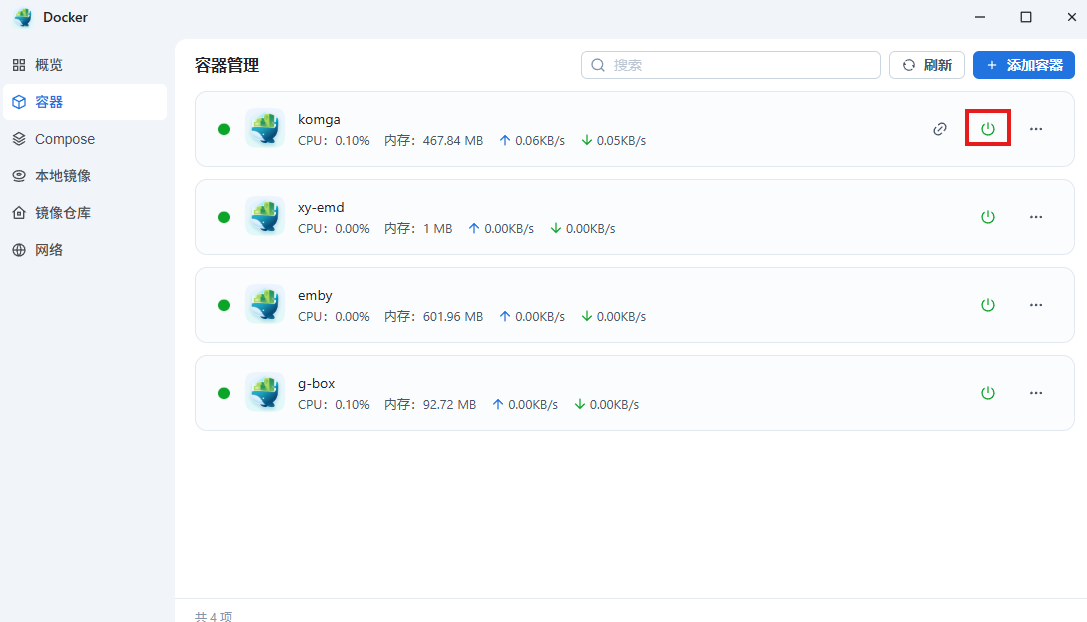Image resolution: width=1087 pixels, height=622 pixels.
Task: Select 容器 in the sidebar
Action: 85,102
